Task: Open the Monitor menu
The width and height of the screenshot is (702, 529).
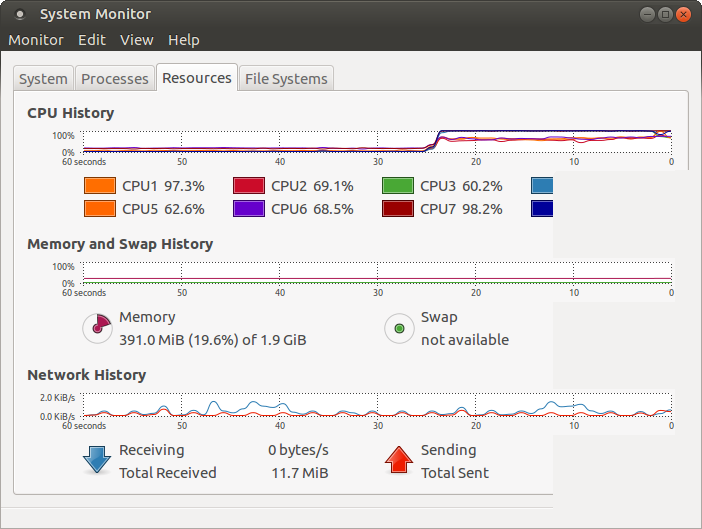Action: 36,40
